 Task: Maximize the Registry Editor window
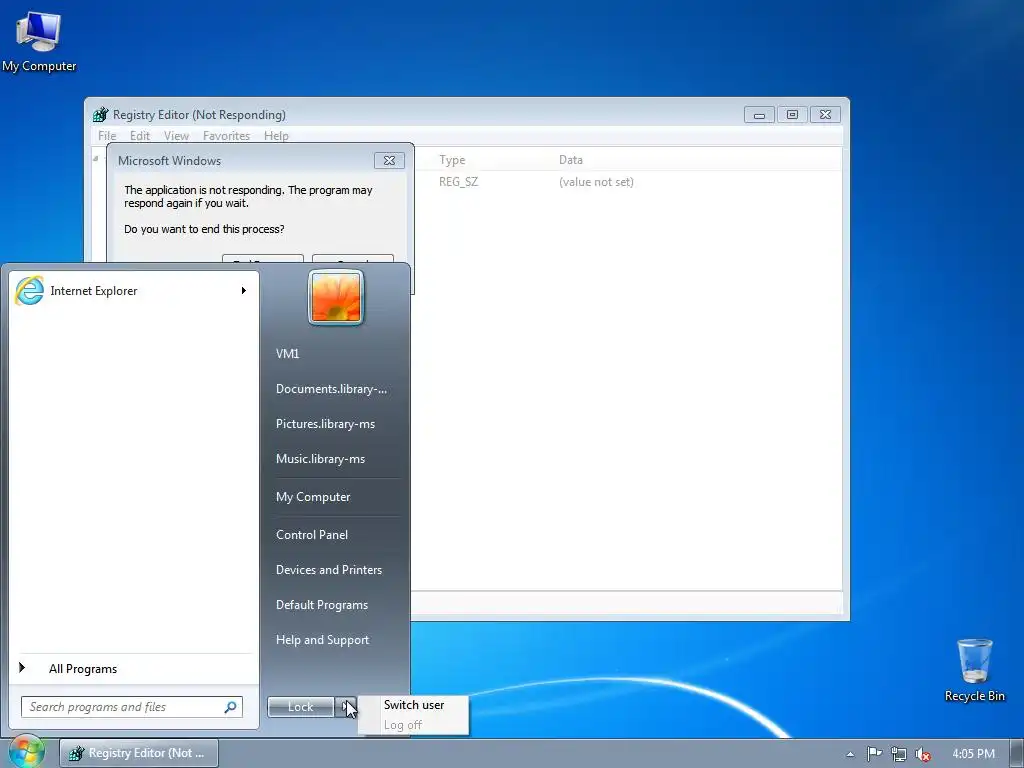(x=792, y=115)
